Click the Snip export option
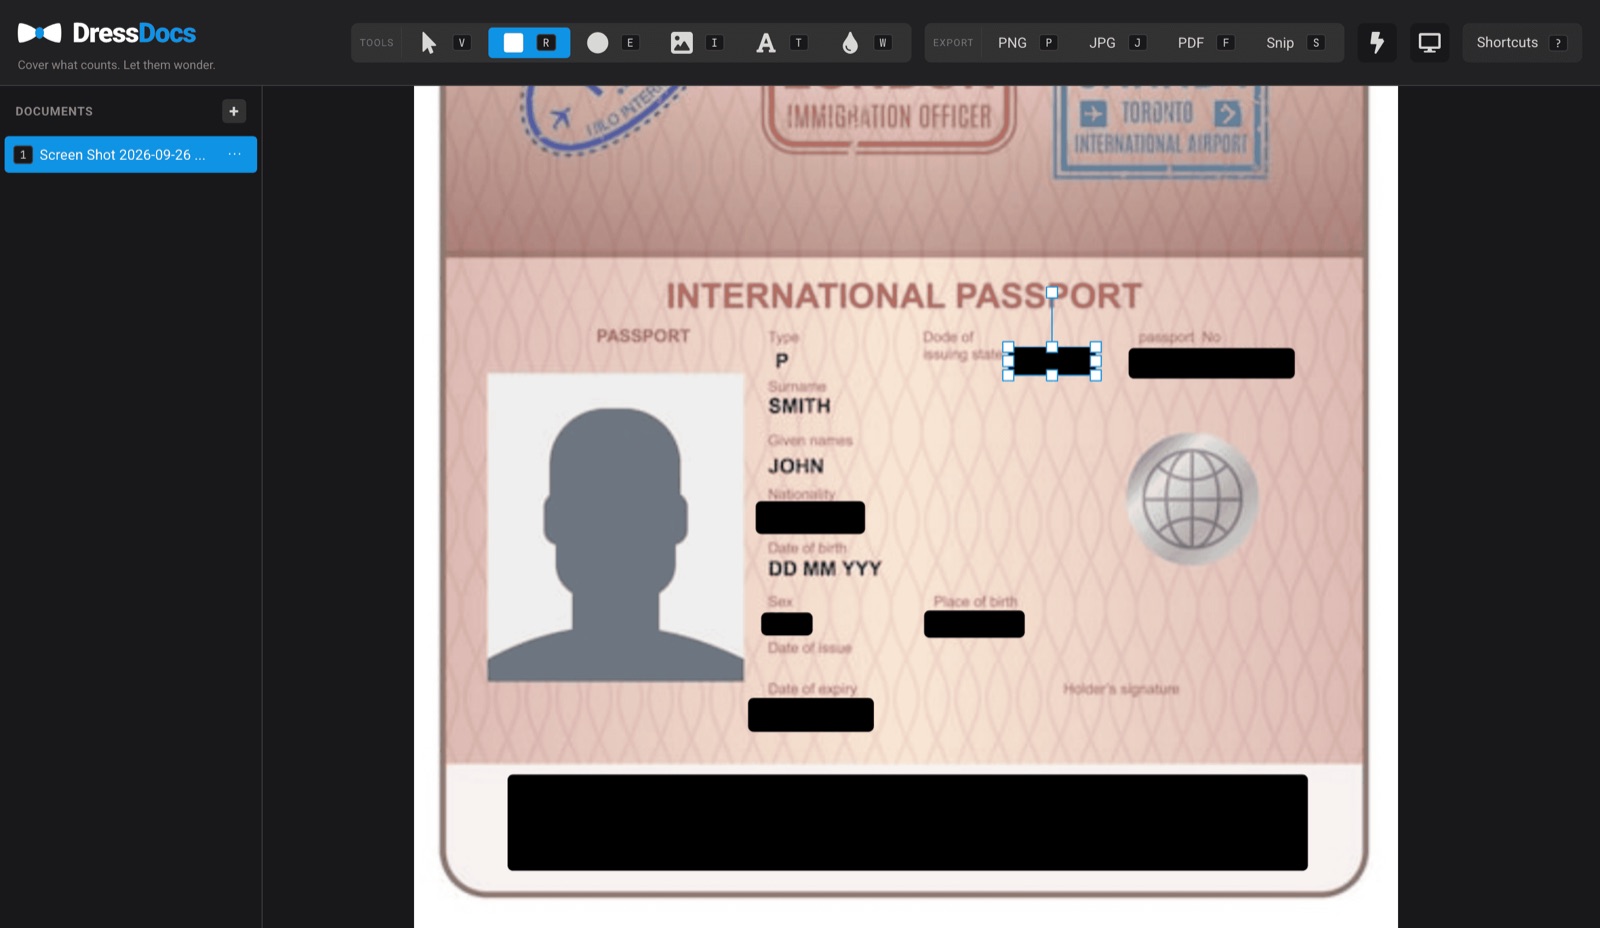 [x=1295, y=43]
